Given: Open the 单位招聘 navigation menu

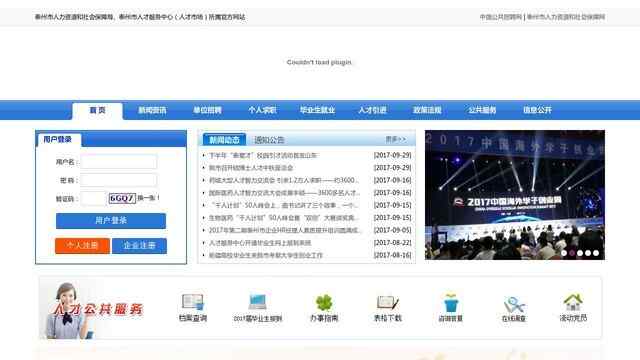Looking at the screenshot, I should point(207,110).
